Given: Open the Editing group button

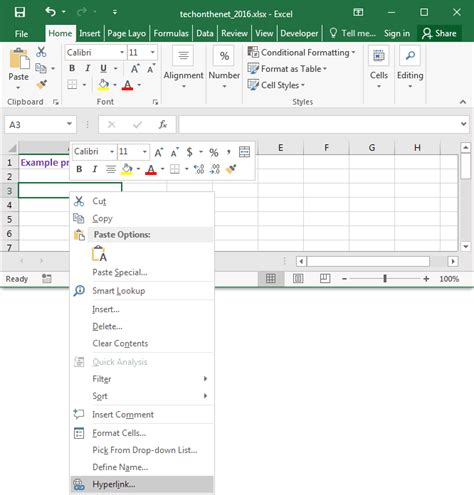Looking at the screenshot, I should (x=410, y=67).
